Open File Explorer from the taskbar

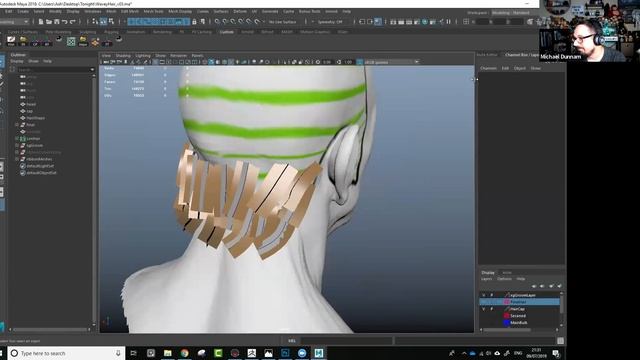coord(168,353)
